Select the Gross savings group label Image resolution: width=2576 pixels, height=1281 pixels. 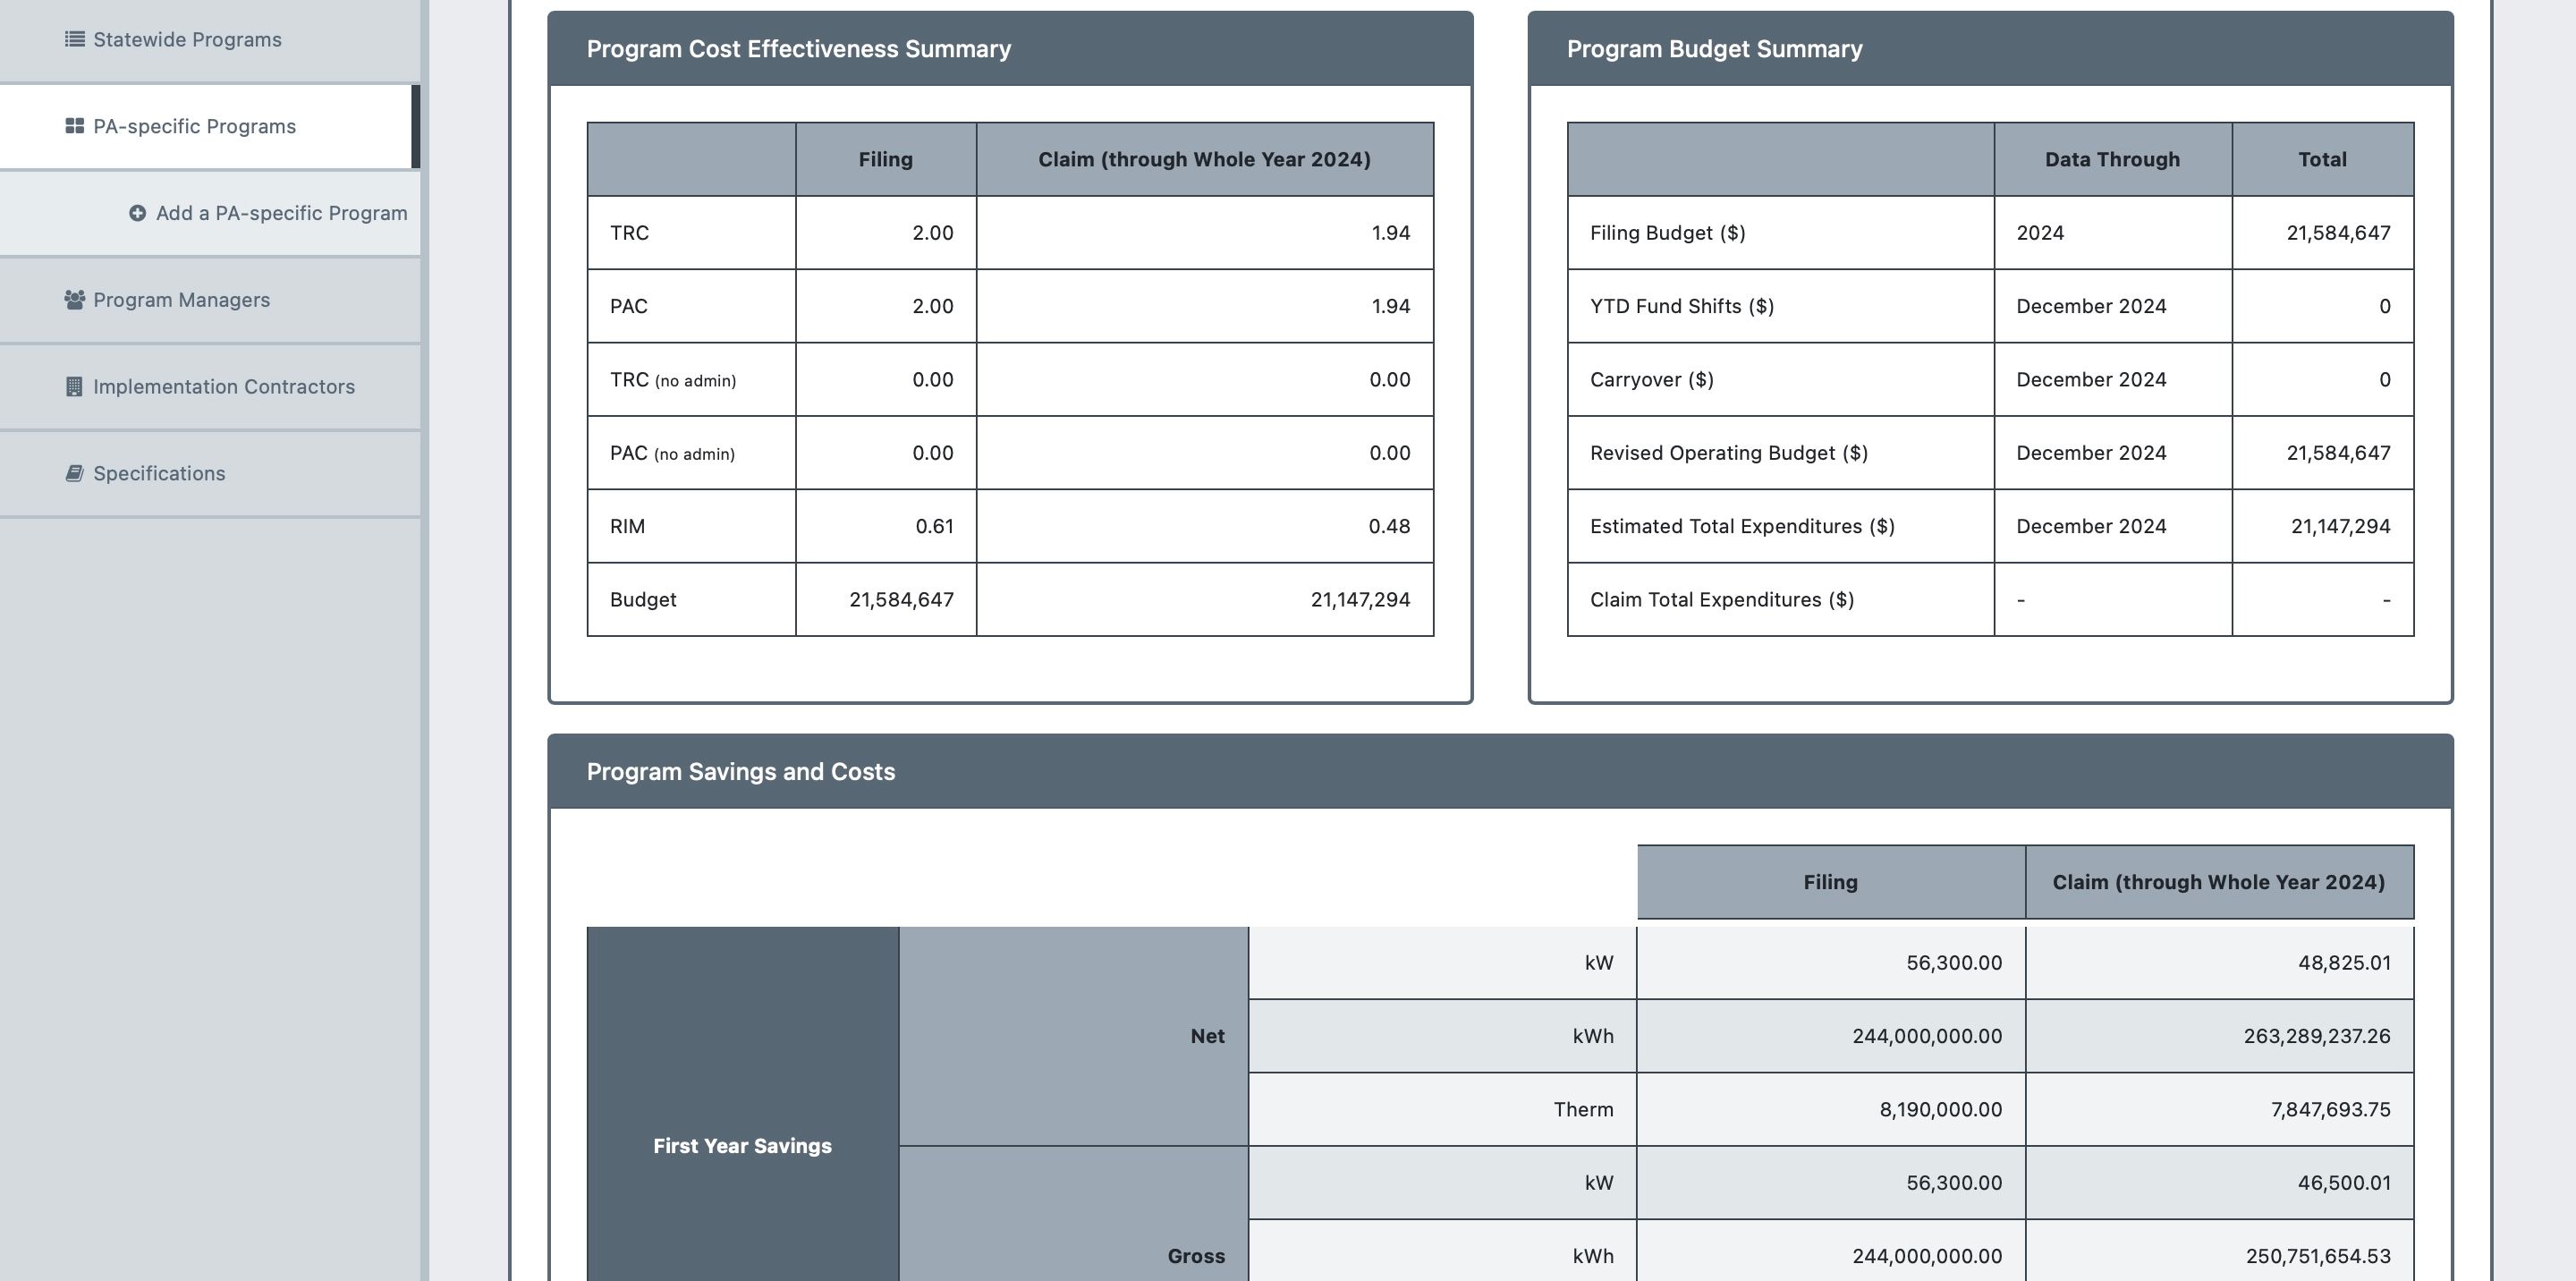pyautogui.click(x=1196, y=1256)
